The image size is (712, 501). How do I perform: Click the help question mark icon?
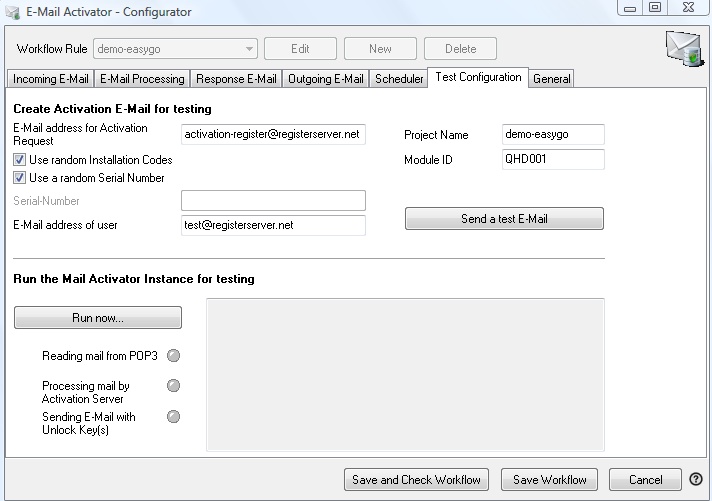point(696,479)
